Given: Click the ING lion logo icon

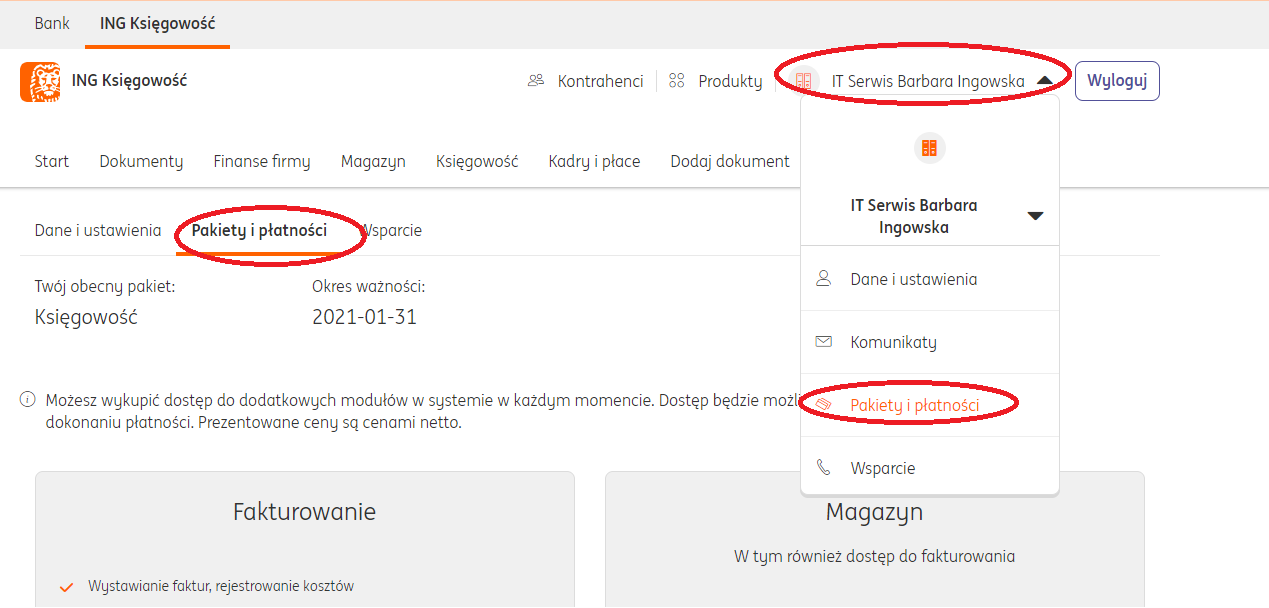Looking at the screenshot, I should point(40,82).
